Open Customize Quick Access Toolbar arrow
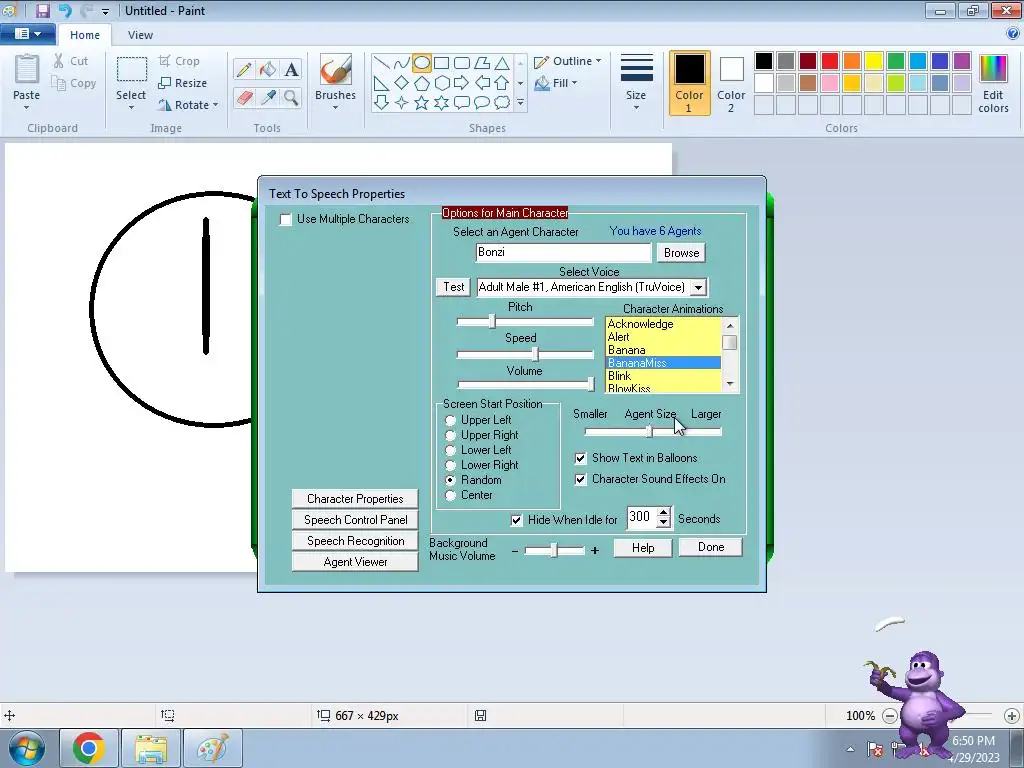Image resolution: width=1024 pixels, height=768 pixels. [105, 11]
